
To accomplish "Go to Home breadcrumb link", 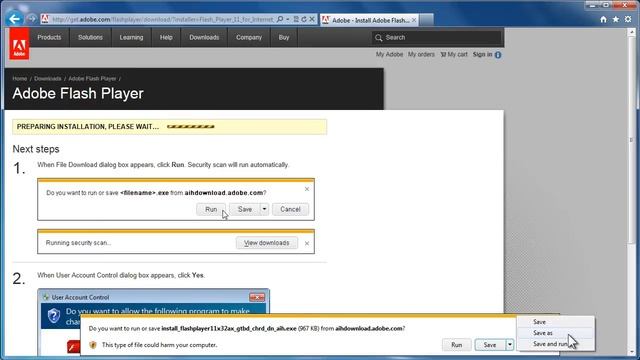I will pos(20,78).
